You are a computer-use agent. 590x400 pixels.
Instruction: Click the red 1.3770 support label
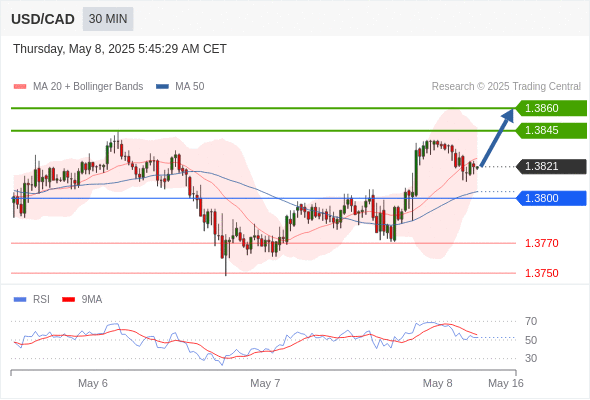[x=541, y=243]
